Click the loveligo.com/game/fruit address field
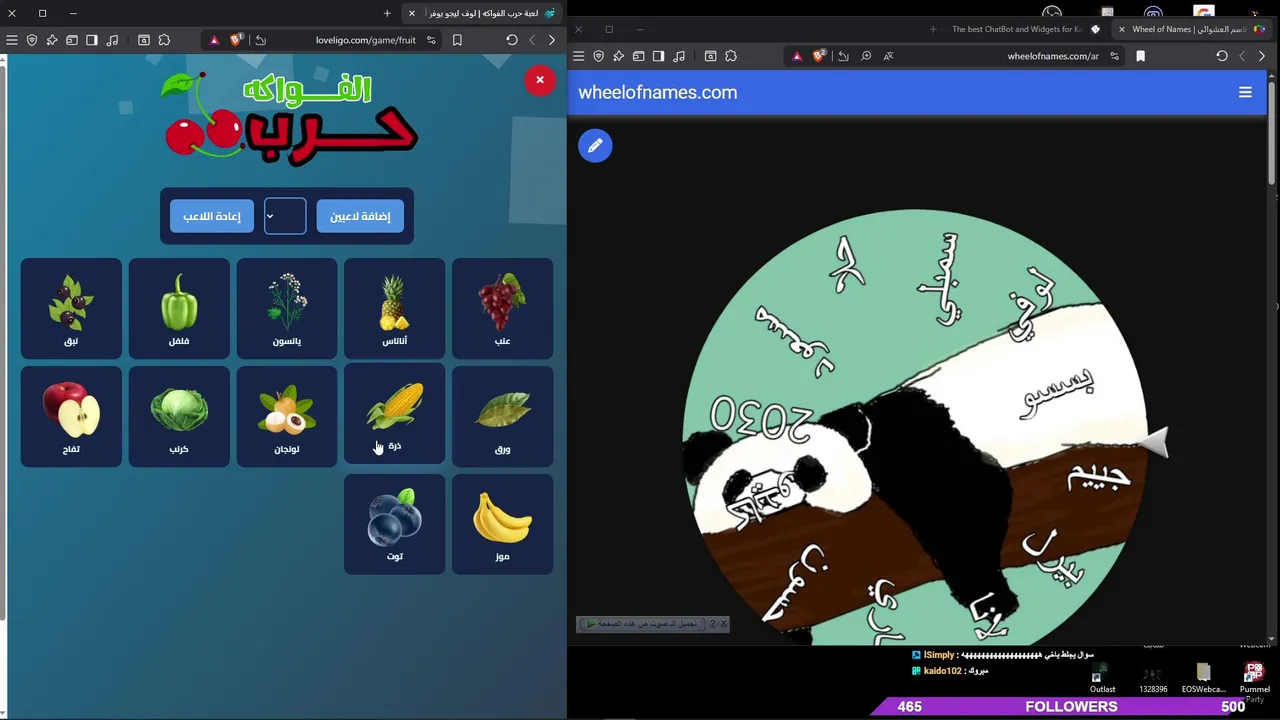Image resolution: width=1280 pixels, height=720 pixels. click(365, 40)
